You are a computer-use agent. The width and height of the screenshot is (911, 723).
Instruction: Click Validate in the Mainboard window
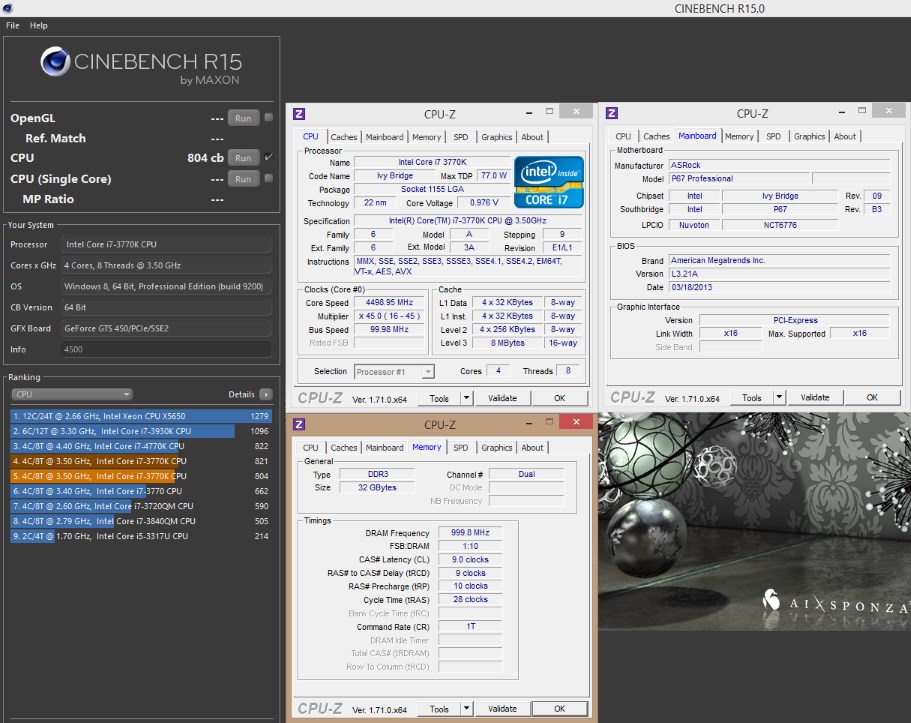click(815, 398)
